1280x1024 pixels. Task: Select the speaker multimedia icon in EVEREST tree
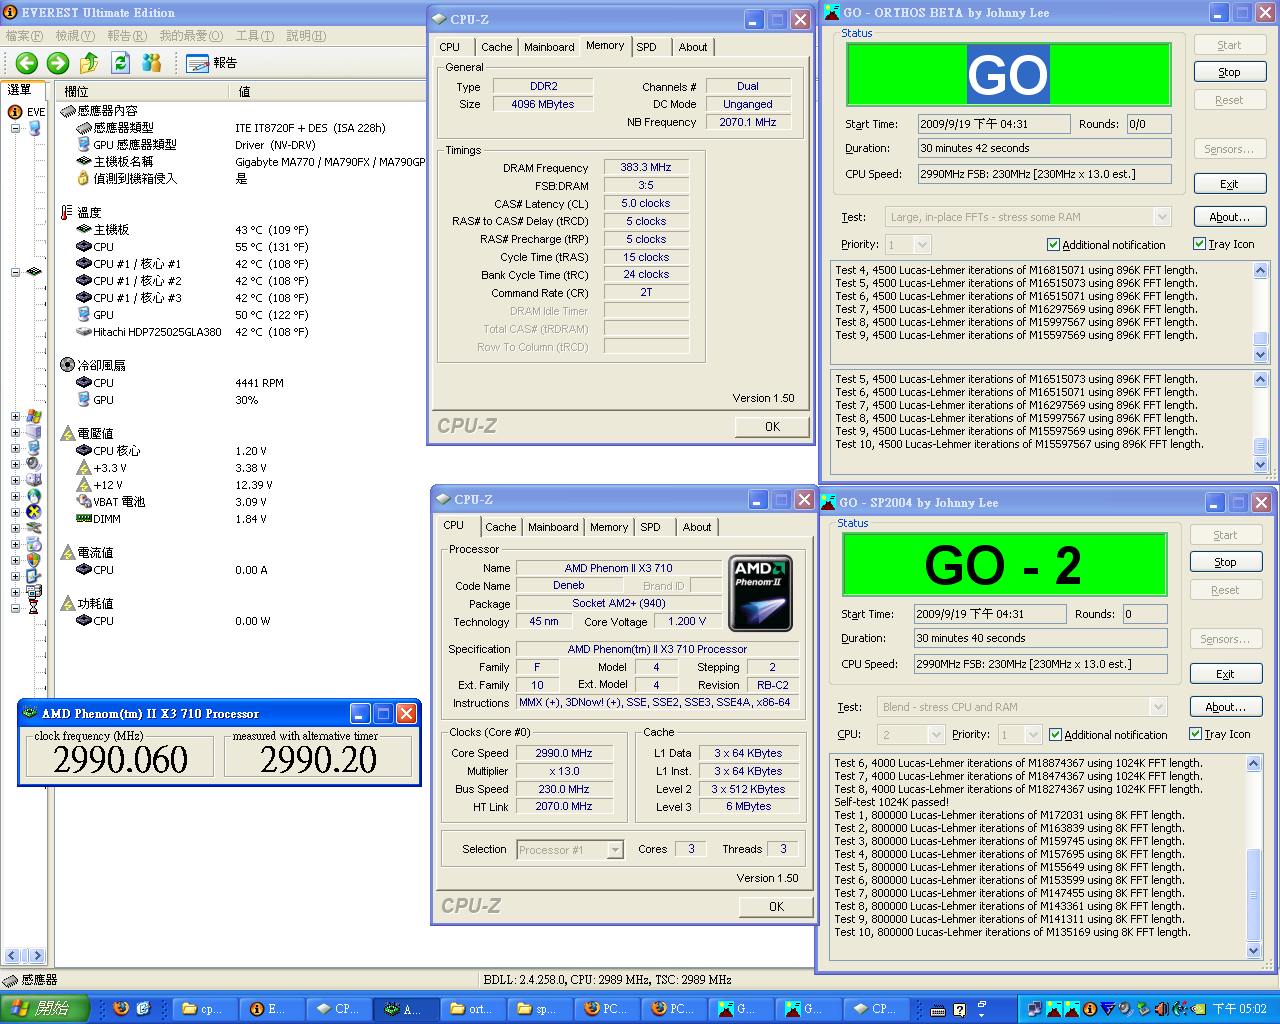(34, 464)
